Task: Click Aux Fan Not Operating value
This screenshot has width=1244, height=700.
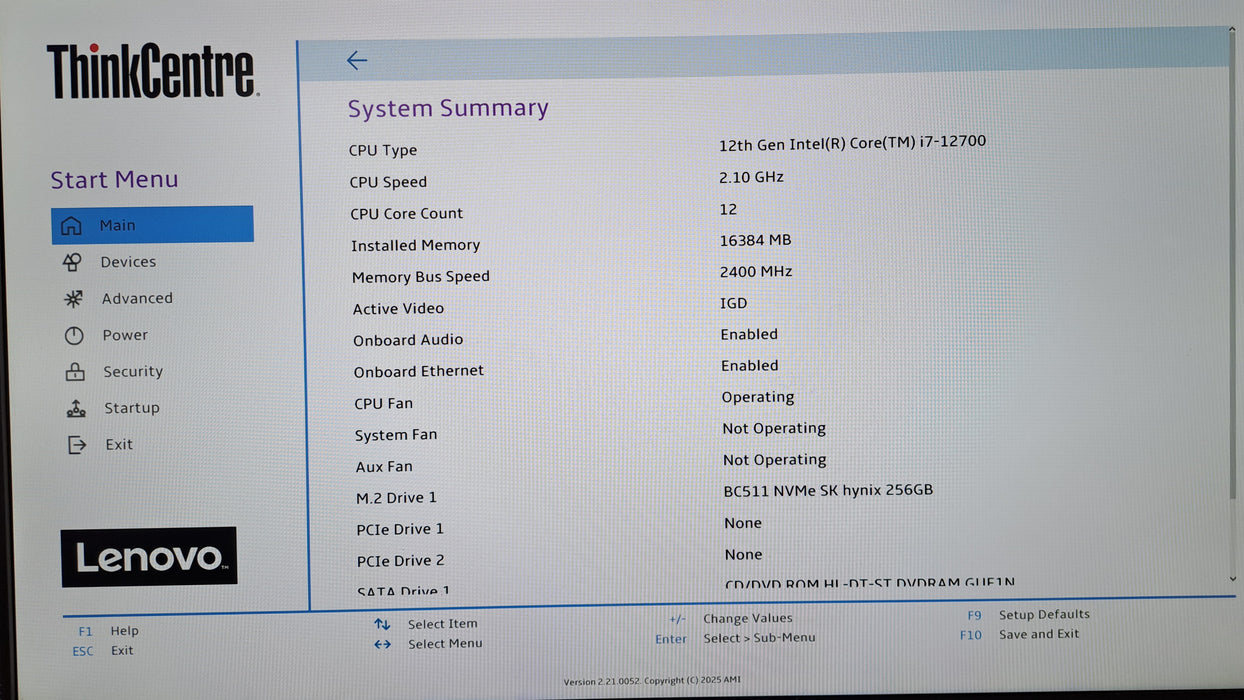Action: [775, 460]
